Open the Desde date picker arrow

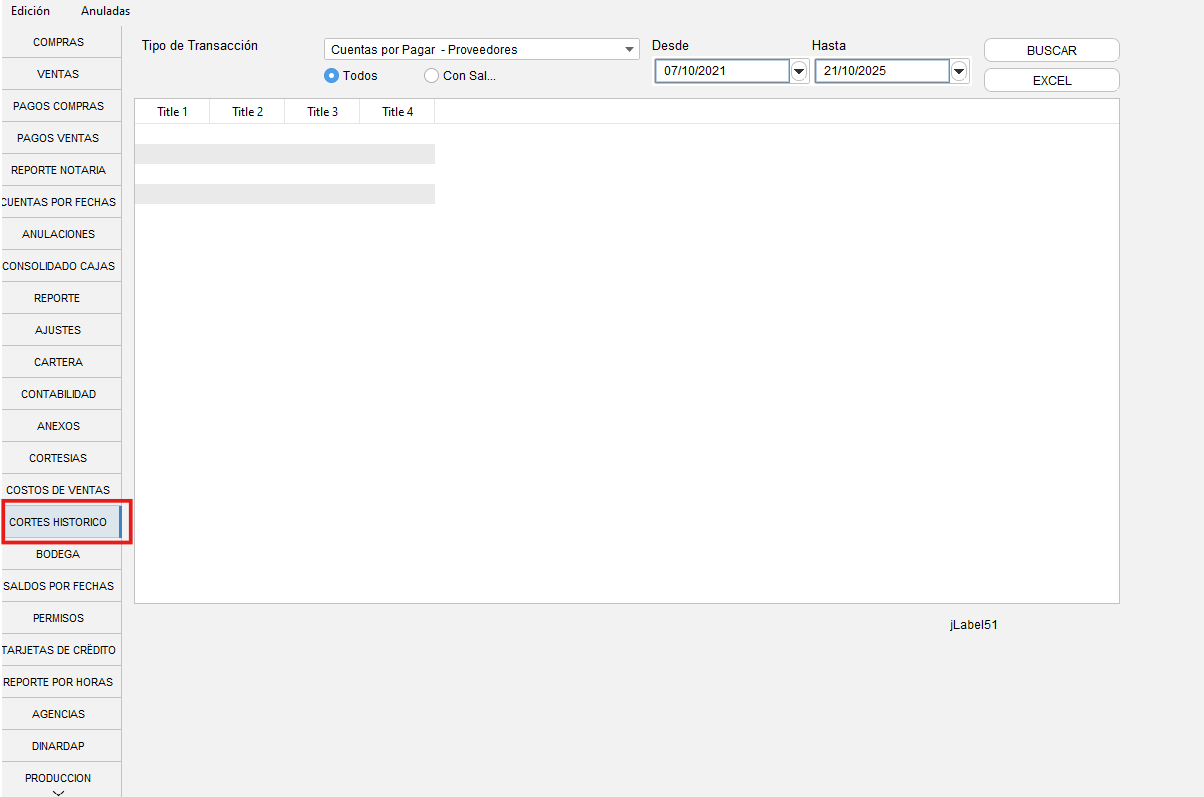[x=799, y=71]
